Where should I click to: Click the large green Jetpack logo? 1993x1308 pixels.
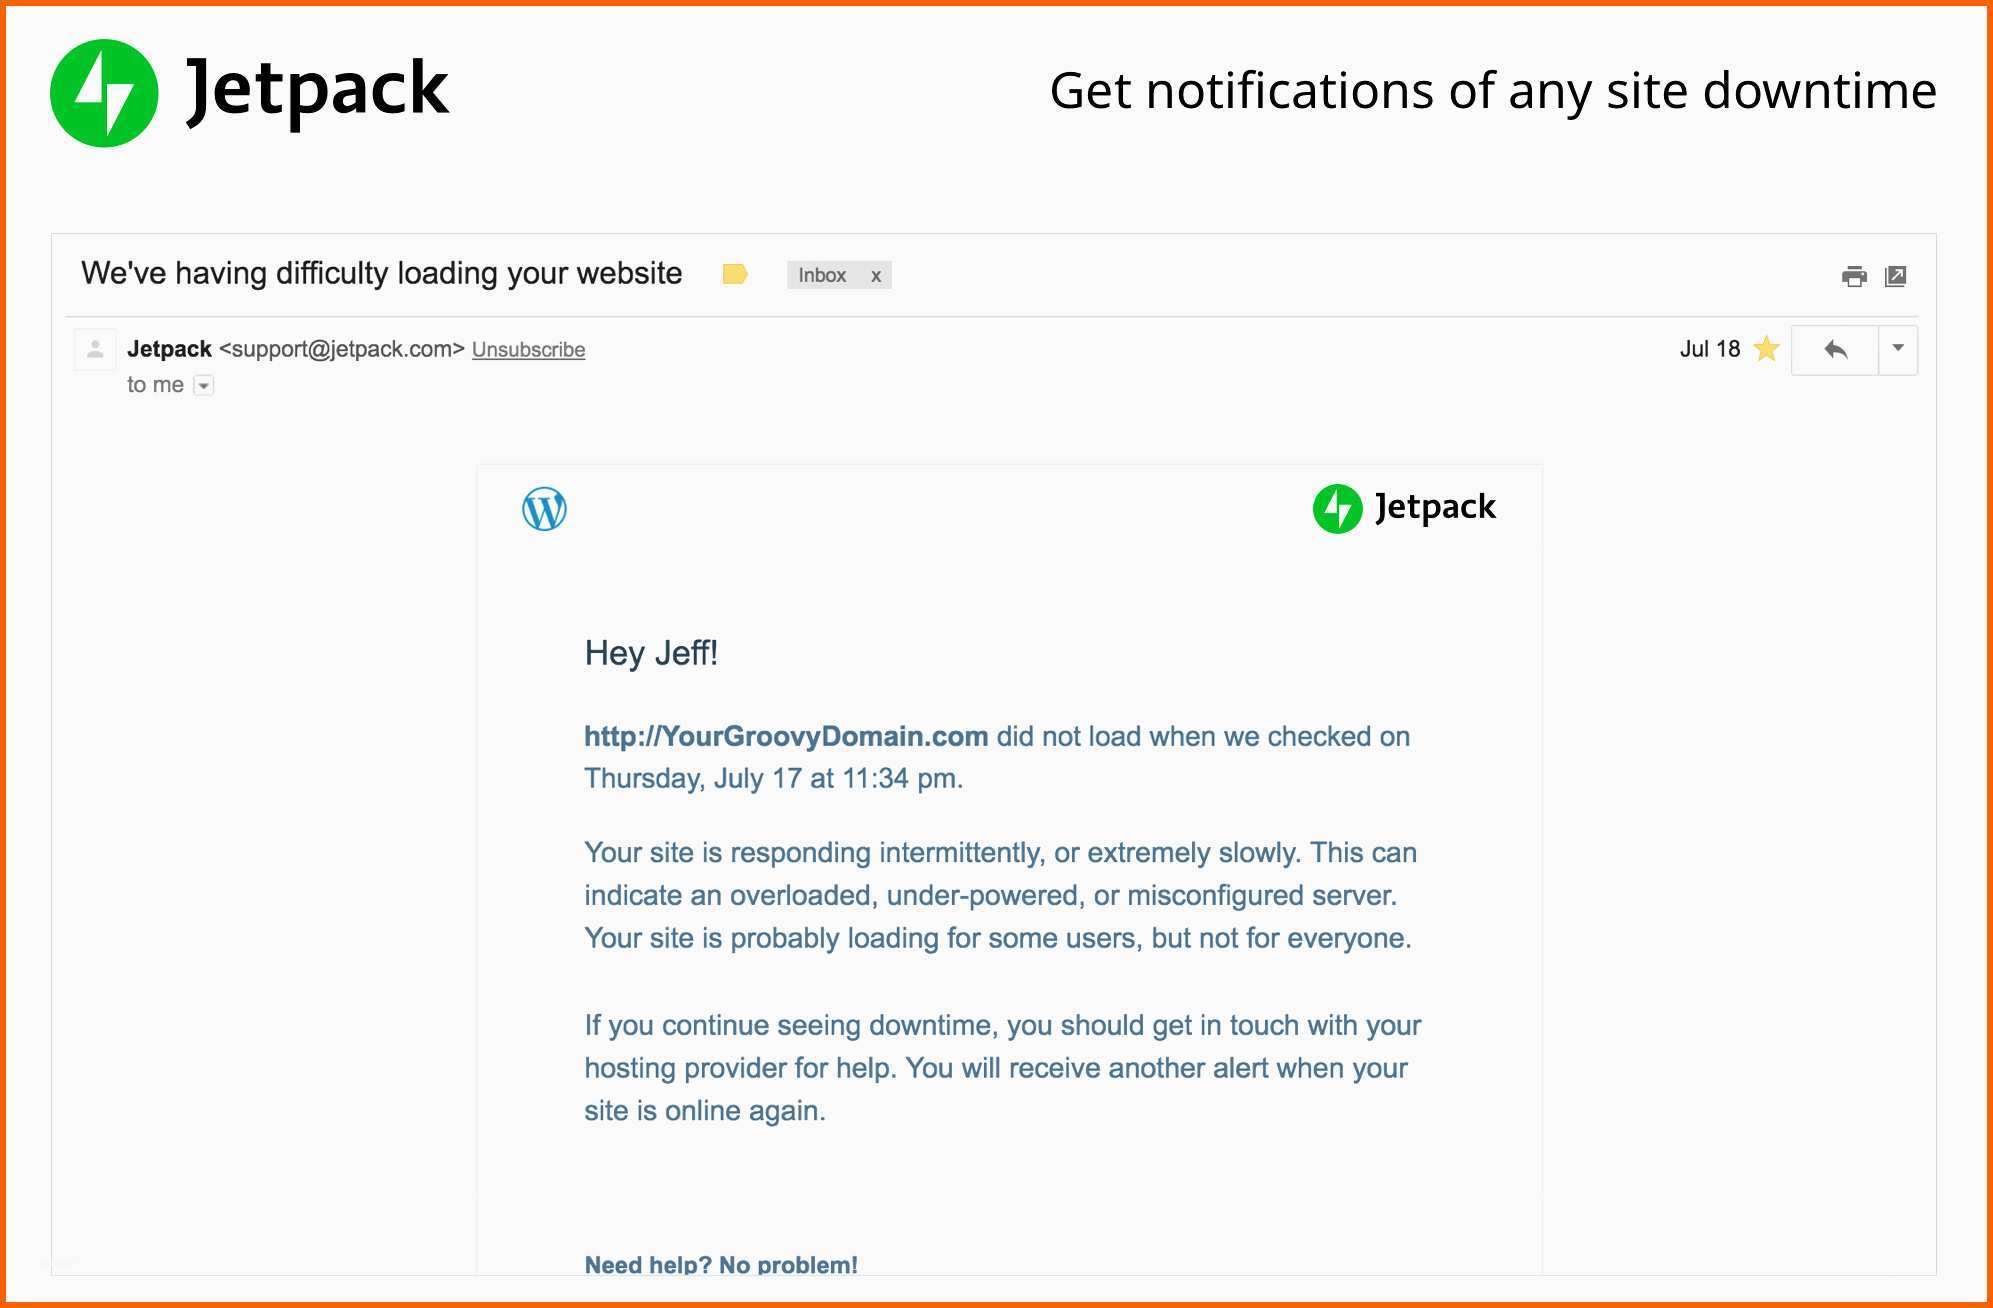104,93
